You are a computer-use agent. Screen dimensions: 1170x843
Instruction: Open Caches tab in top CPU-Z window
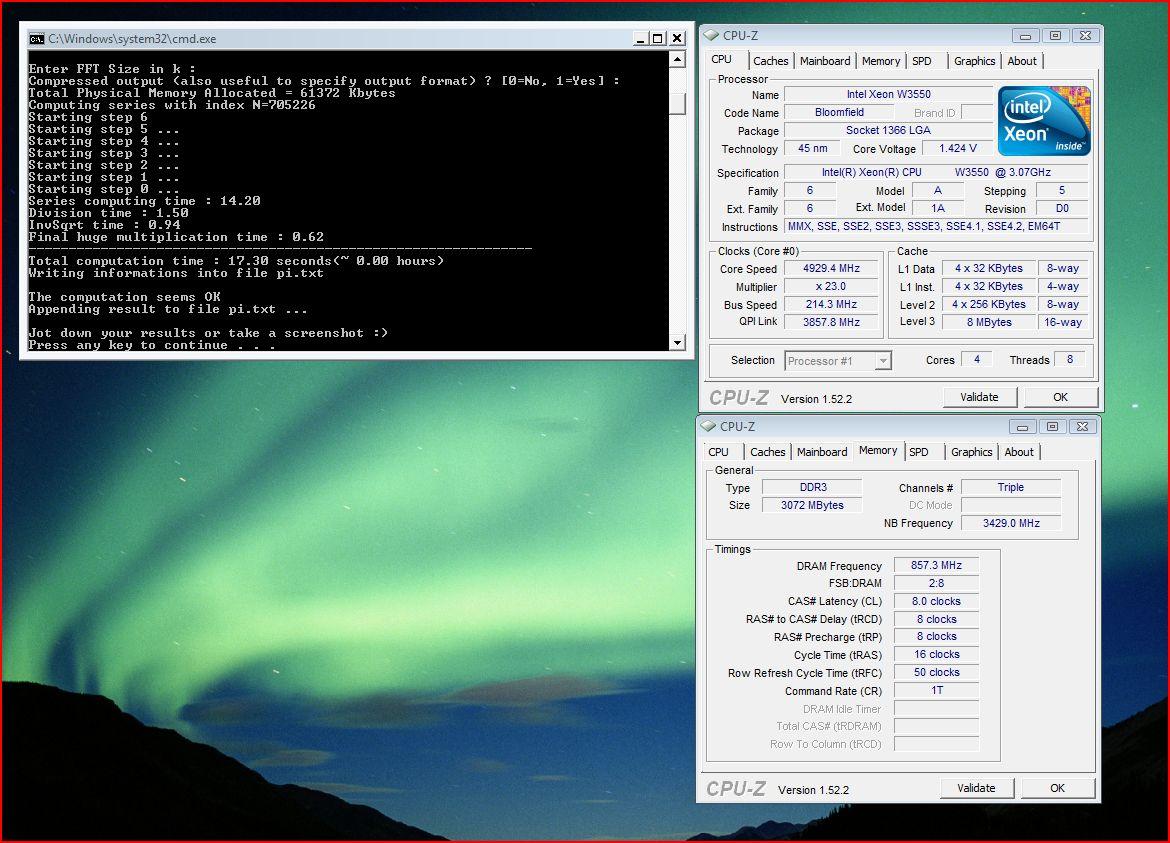(x=770, y=61)
